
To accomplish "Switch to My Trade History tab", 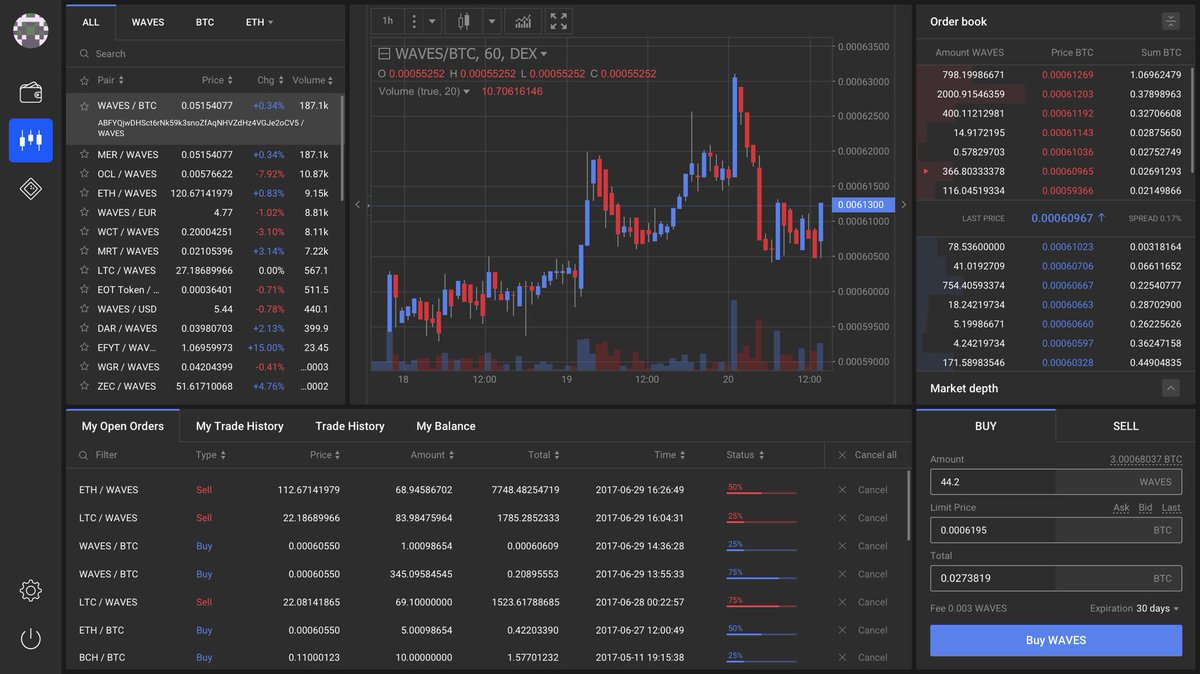I will 240,426.
